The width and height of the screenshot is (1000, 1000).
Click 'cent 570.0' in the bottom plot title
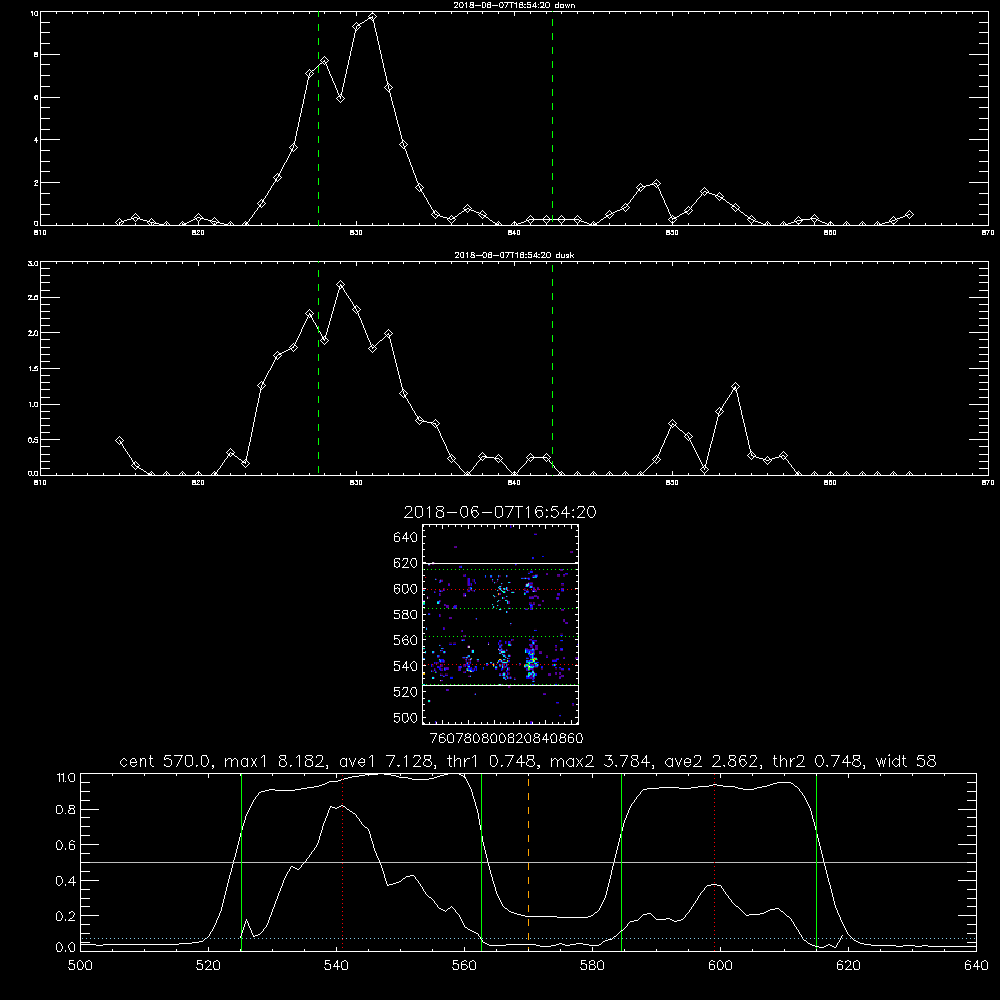(x=166, y=761)
